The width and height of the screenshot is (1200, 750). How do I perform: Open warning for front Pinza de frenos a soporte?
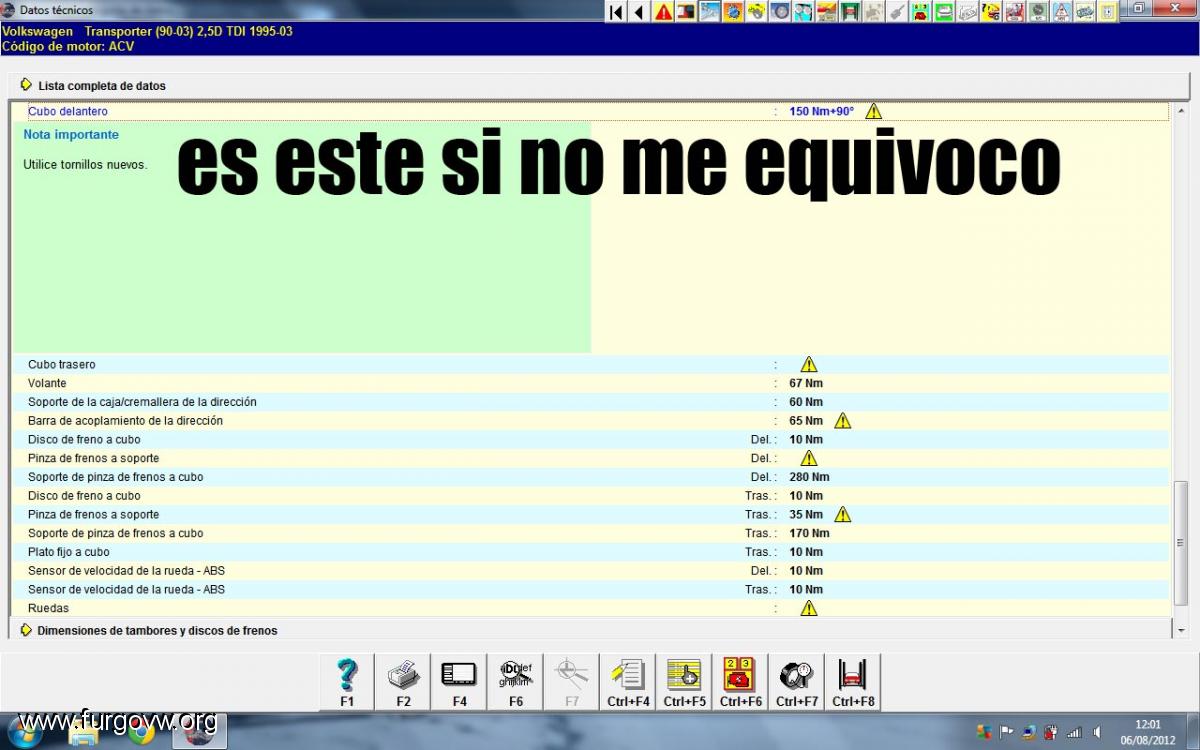(x=808, y=458)
